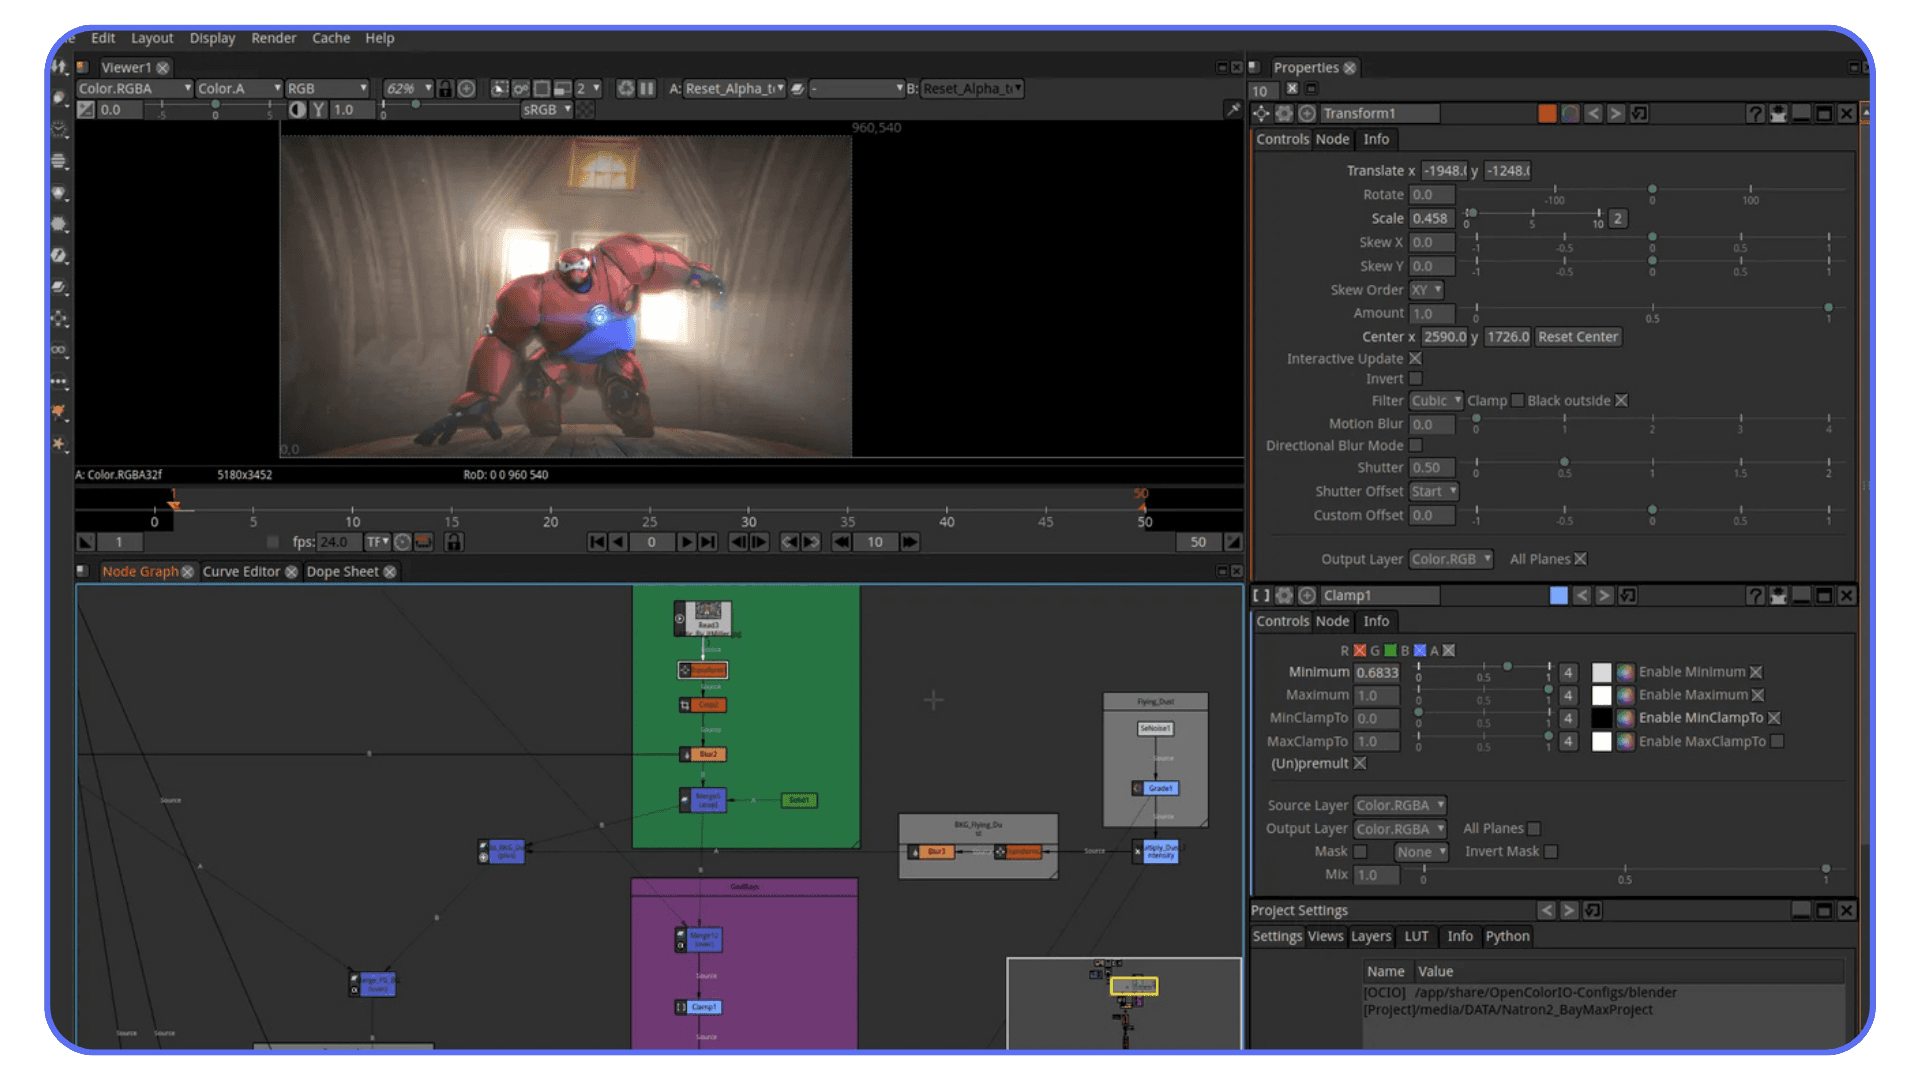The image size is (1920, 1080).
Task: Click the Translate x input field
Action: point(1444,170)
